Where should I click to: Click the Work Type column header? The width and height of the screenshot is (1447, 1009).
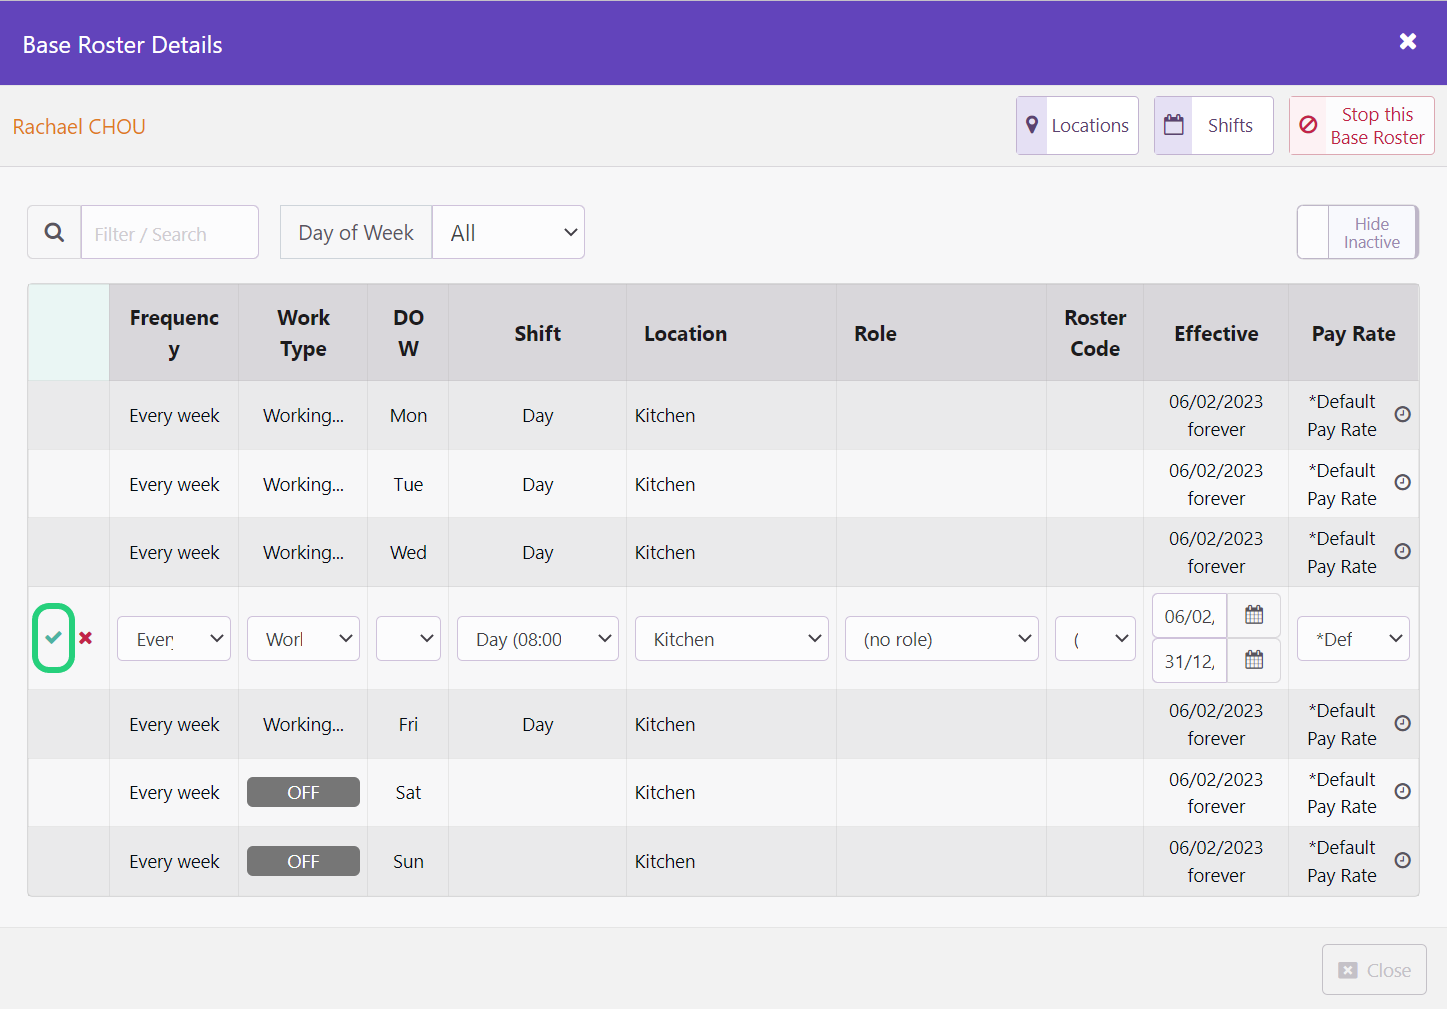click(303, 333)
